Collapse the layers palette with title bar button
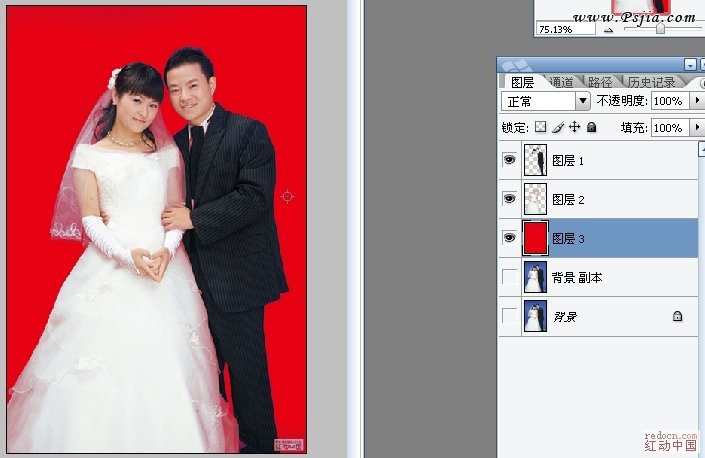Image resolution: width=705 pixels, height=458 pixels. (x=690, y=65)
